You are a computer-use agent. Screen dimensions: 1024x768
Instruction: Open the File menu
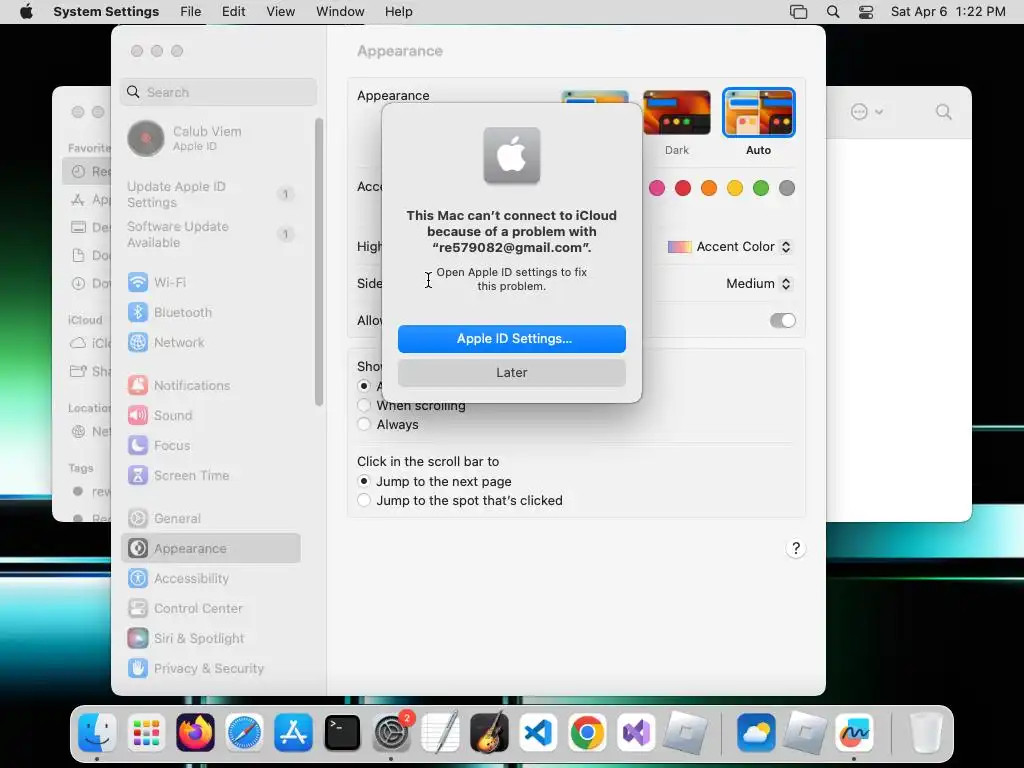pyautogui.click(x=191, y=12)
